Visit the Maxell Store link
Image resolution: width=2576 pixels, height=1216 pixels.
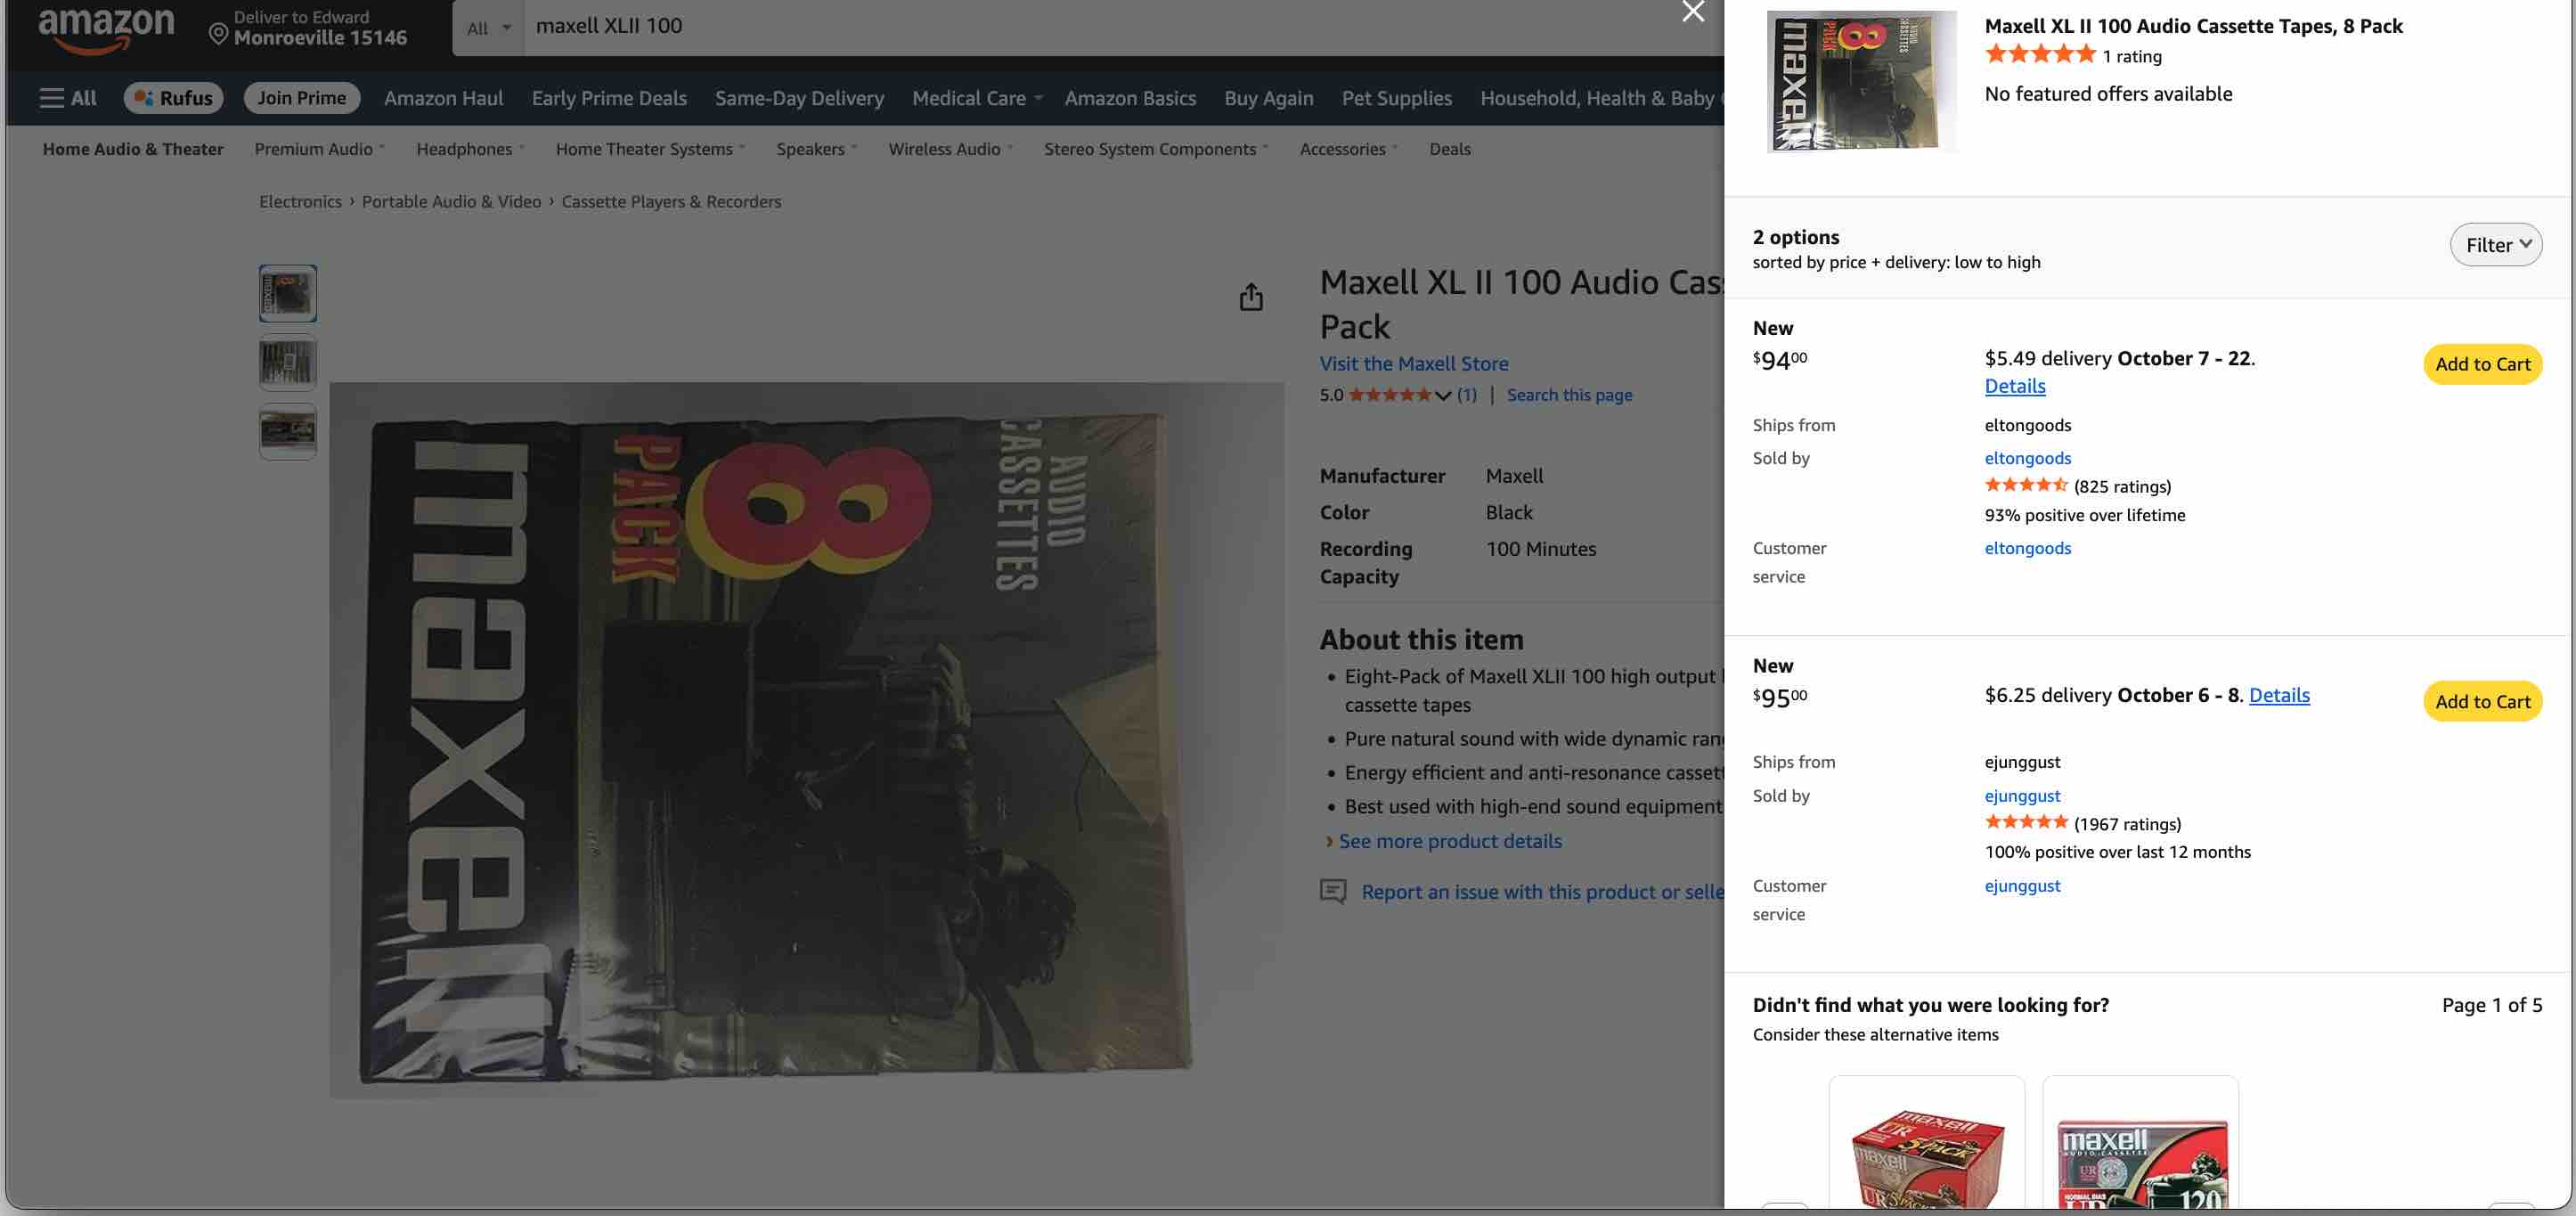coord(1413,363)
